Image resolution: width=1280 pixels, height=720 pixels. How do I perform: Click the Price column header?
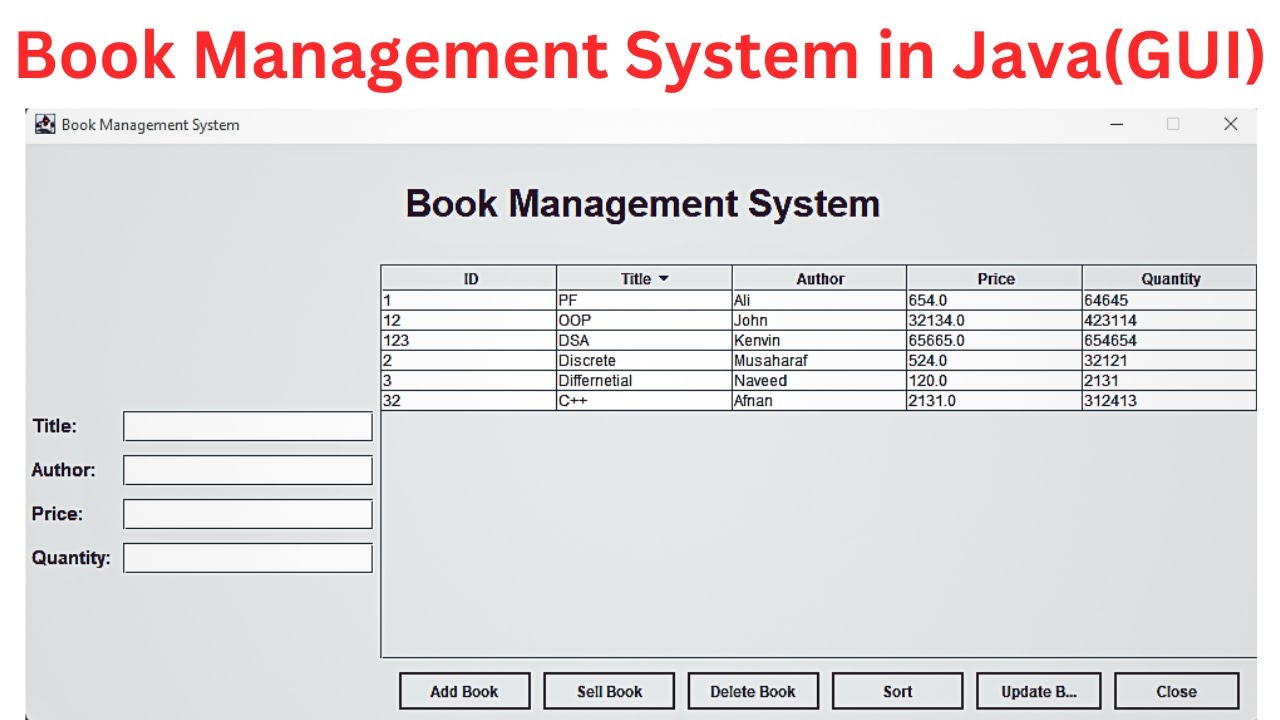(x=994, y=278)
